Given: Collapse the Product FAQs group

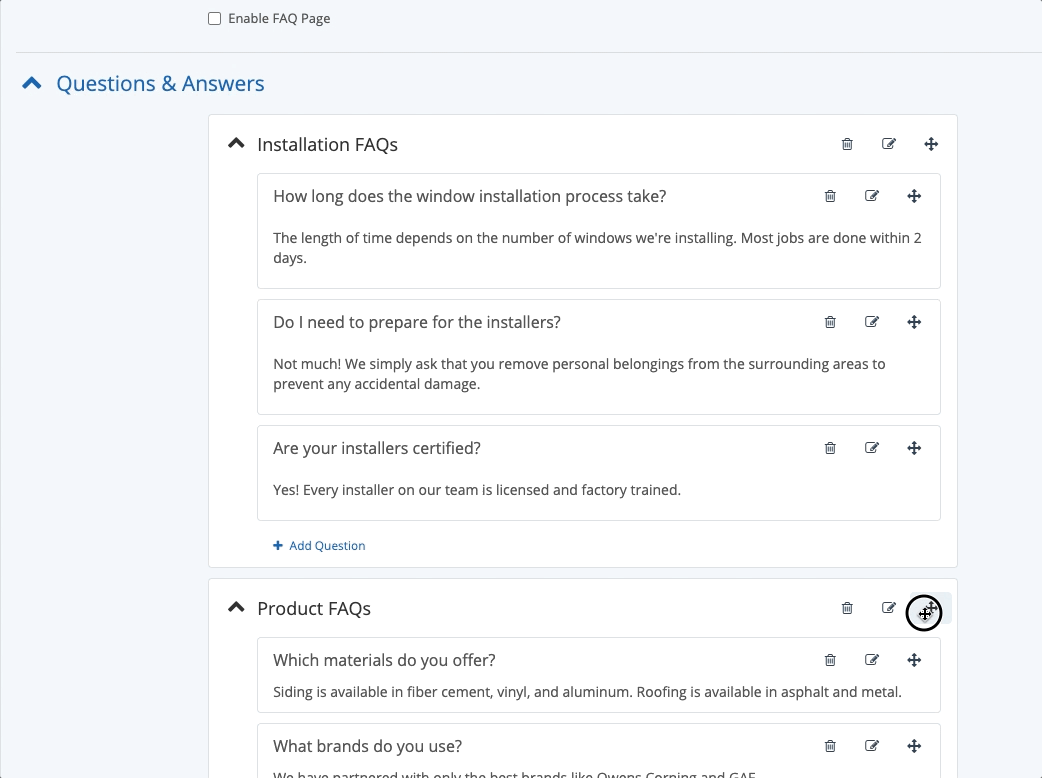Looking at the screenshot, I should pyautogui.click(x=236, y=608).
